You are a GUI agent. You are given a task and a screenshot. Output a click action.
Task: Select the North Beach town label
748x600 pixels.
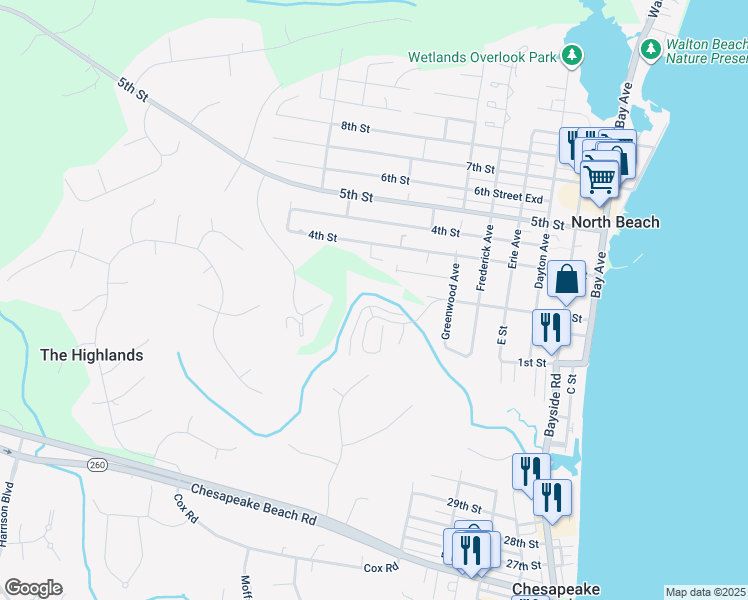(x=613, y=222)
